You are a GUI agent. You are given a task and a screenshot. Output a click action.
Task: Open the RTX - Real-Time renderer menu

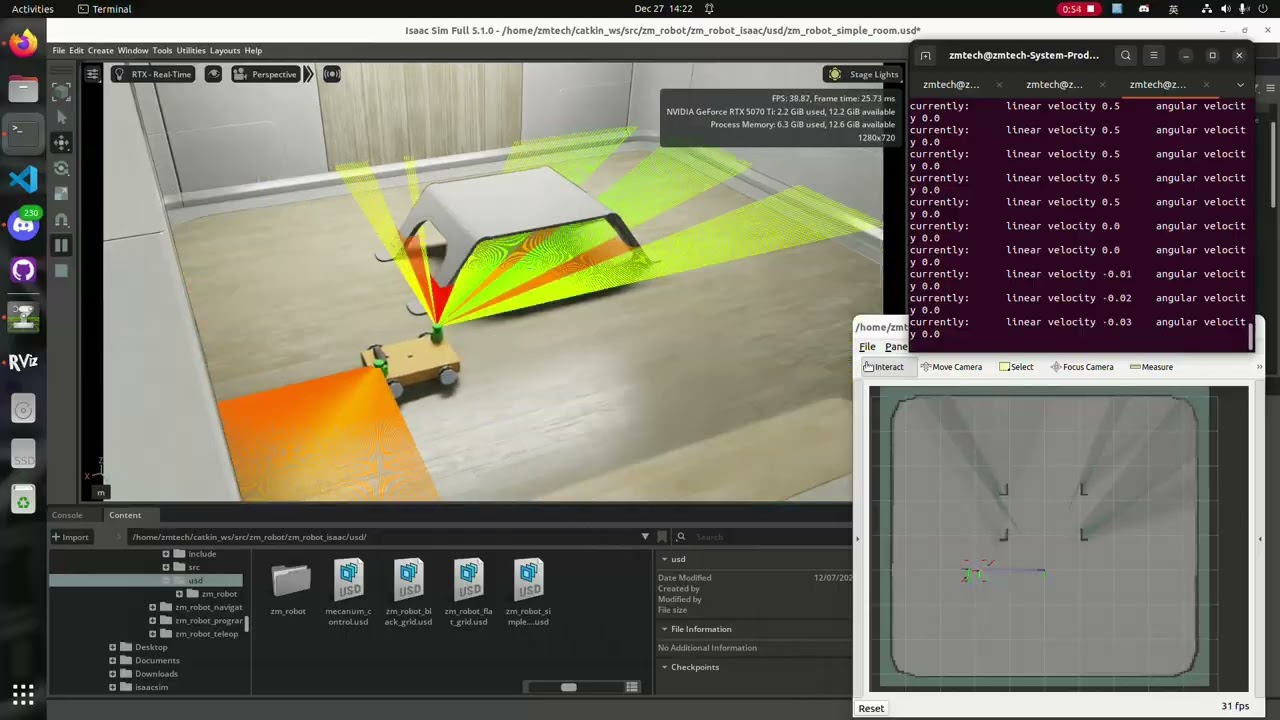pyautogui.click(x=152, y=74)
